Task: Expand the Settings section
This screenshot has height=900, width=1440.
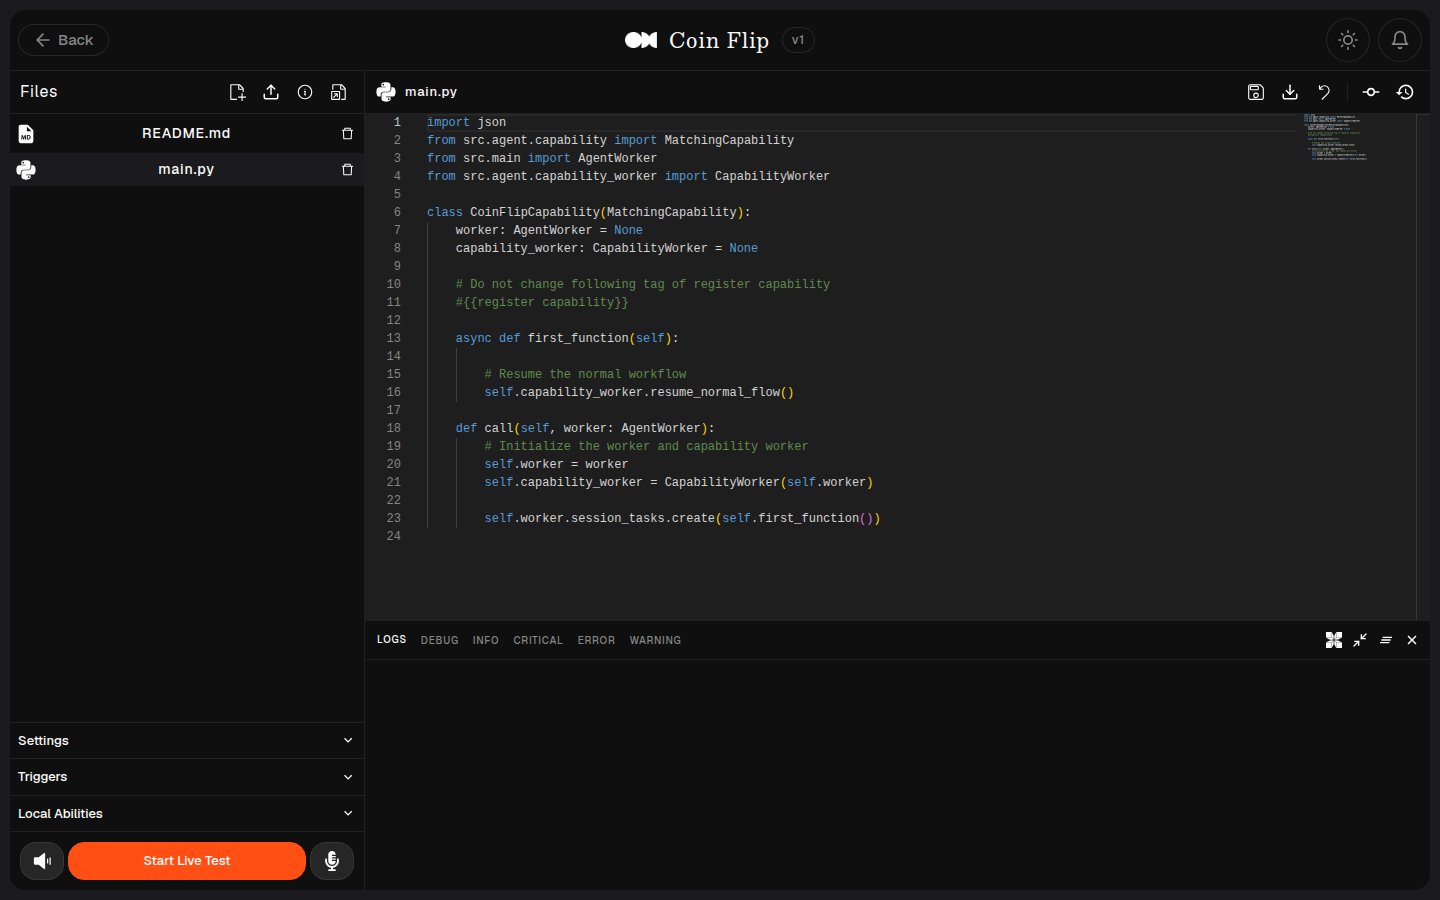Action: coord(187,741)
